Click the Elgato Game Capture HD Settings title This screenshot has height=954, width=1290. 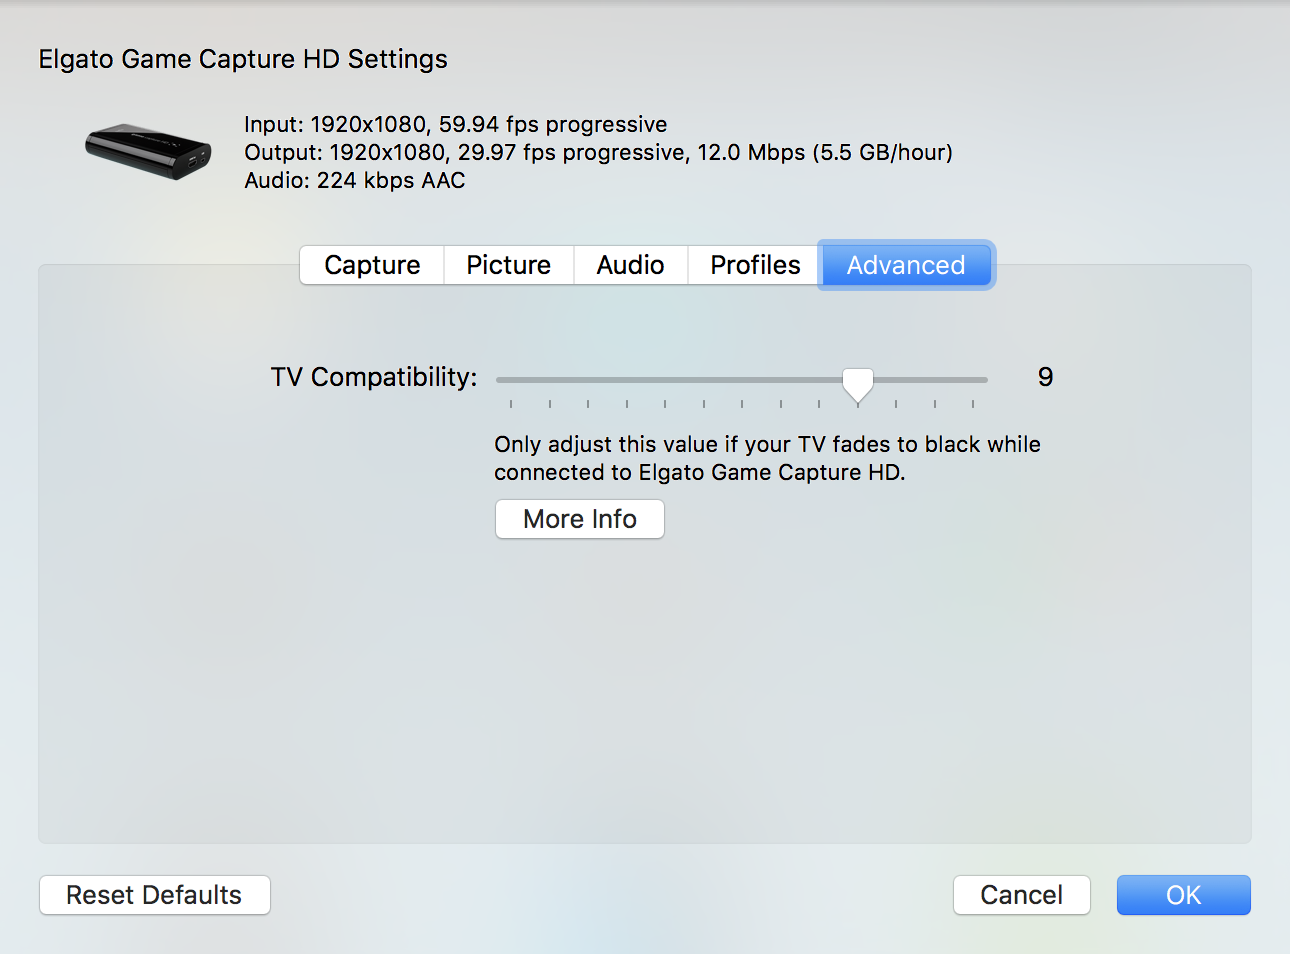pyautogui.click(x=243, y=59)
